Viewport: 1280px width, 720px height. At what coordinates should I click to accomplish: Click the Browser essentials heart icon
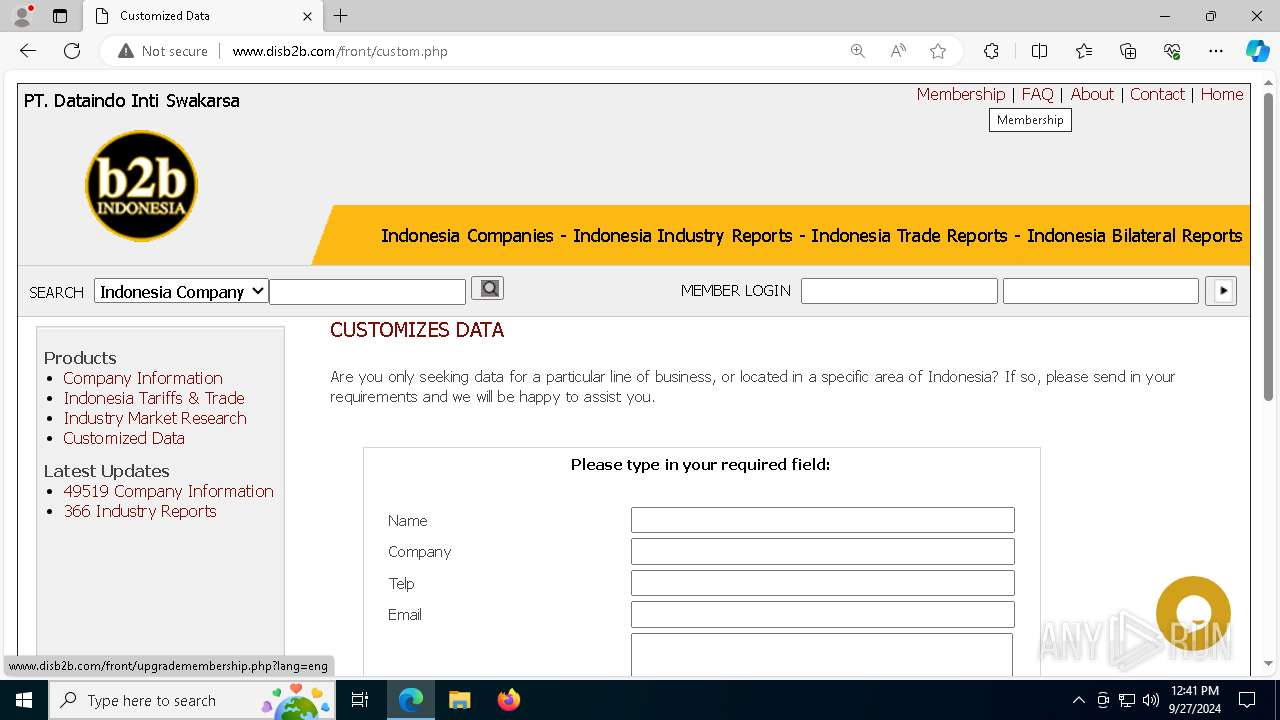click(x=1172, y=51)
